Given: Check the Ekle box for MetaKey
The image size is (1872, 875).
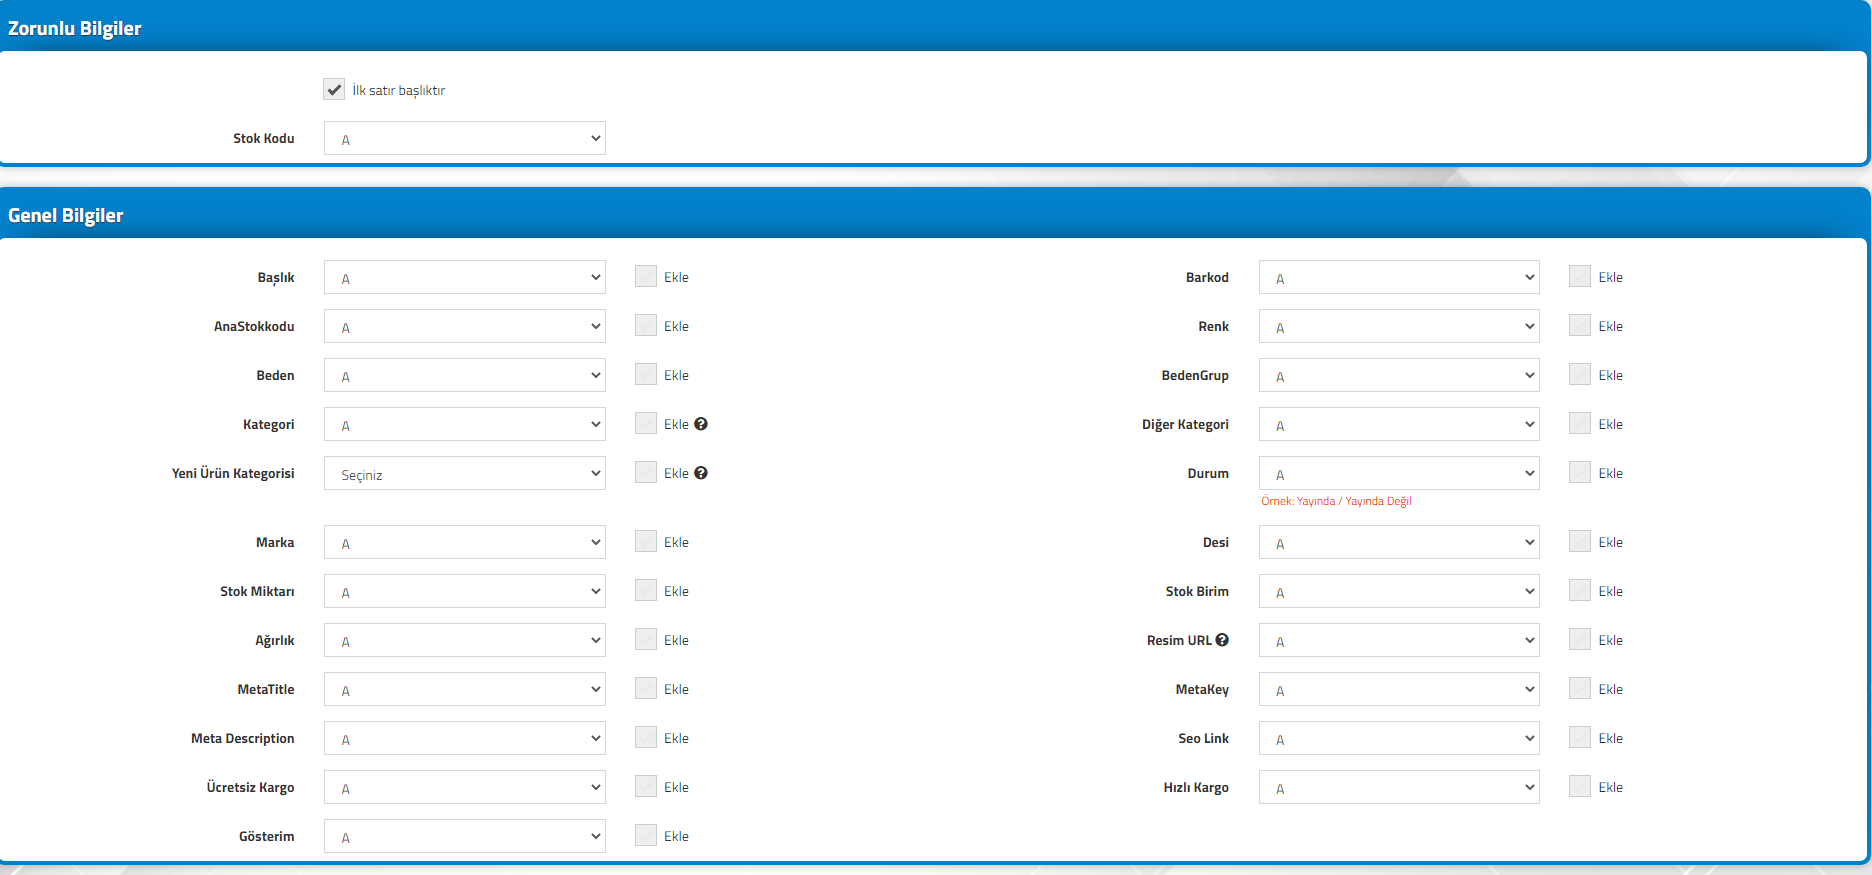Looking at the screenshot, I should click(1580, 688).
